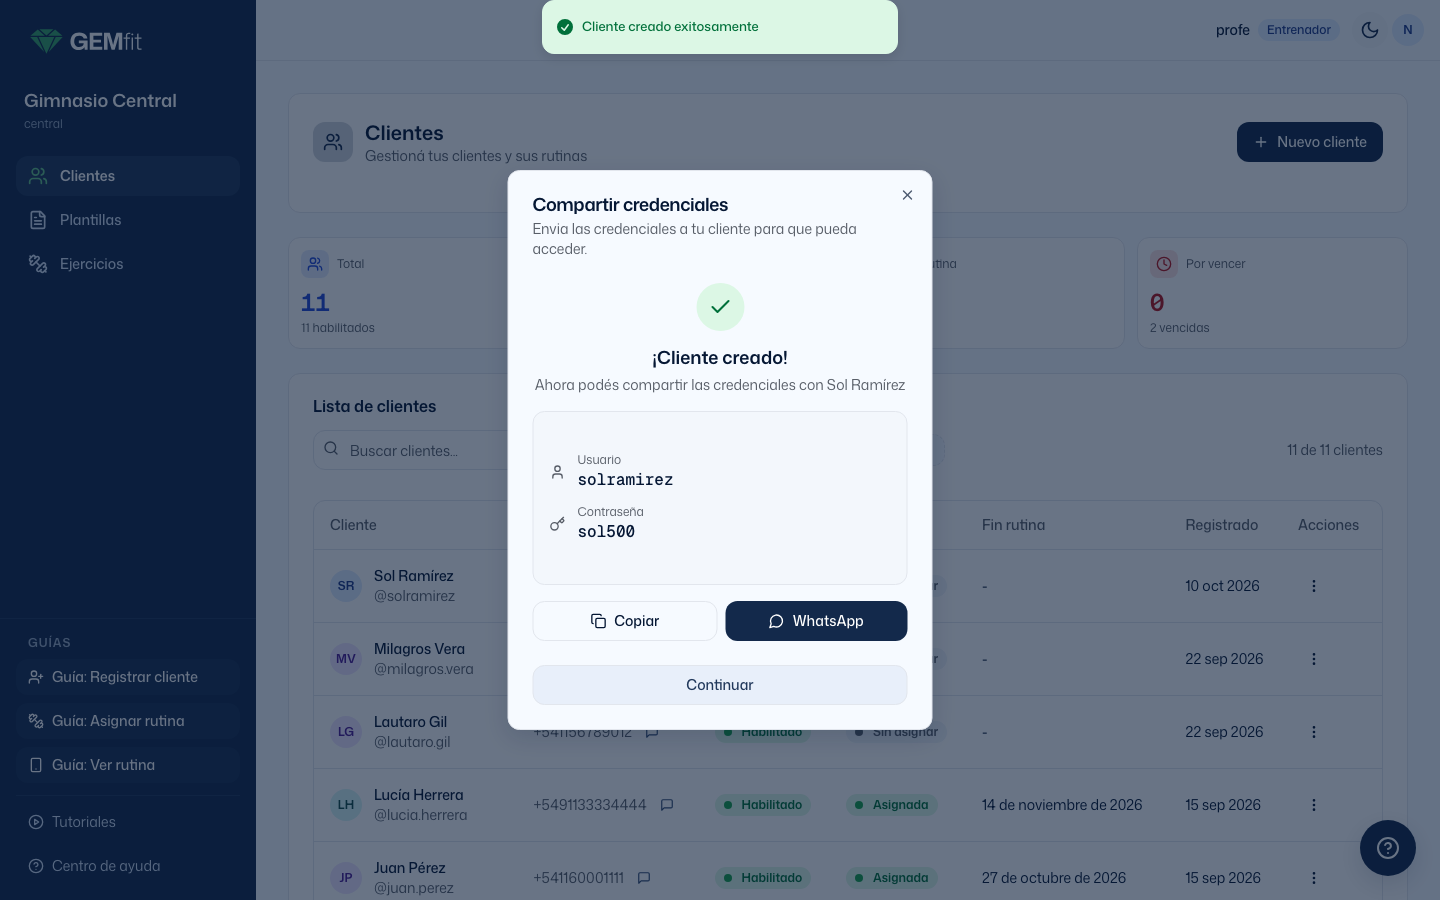Open actions menu for Sol Ramirez
The image size is (1440, 900).
coord(1314,586)
